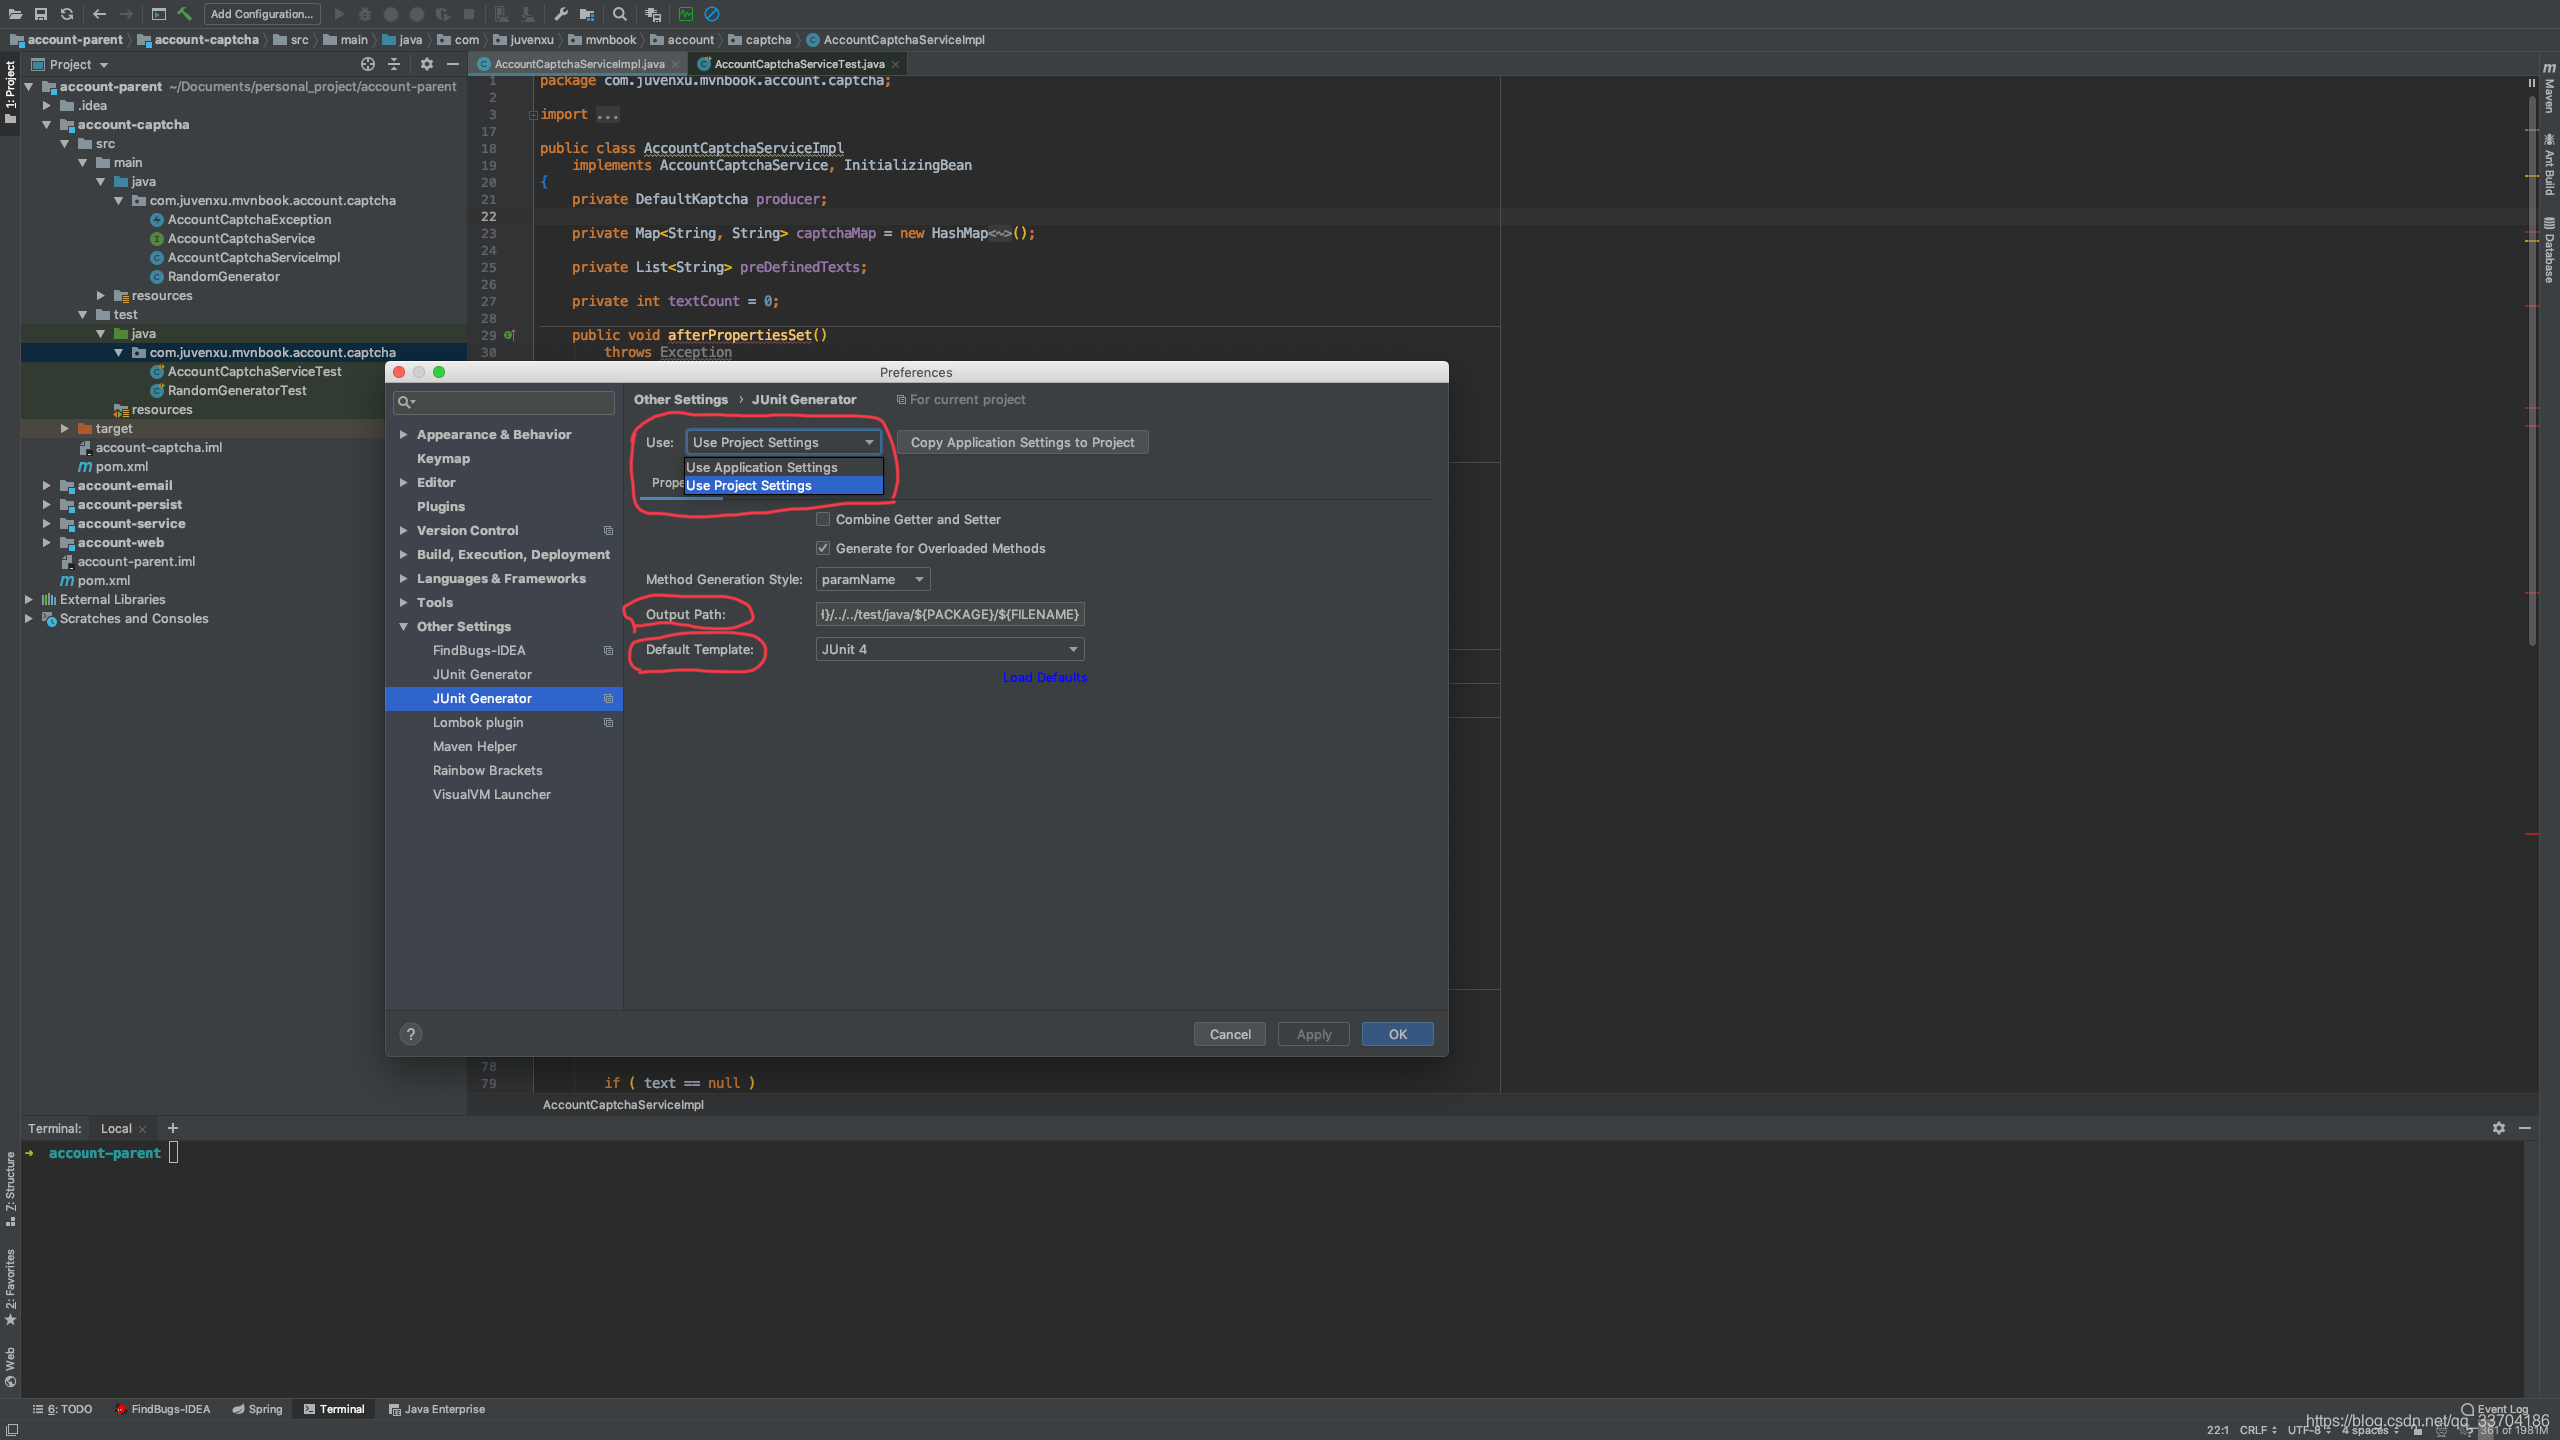Open the FindBugs-IDEA bottom tab
This screenshot has height=1440, width=2560.
(162, 1409)
